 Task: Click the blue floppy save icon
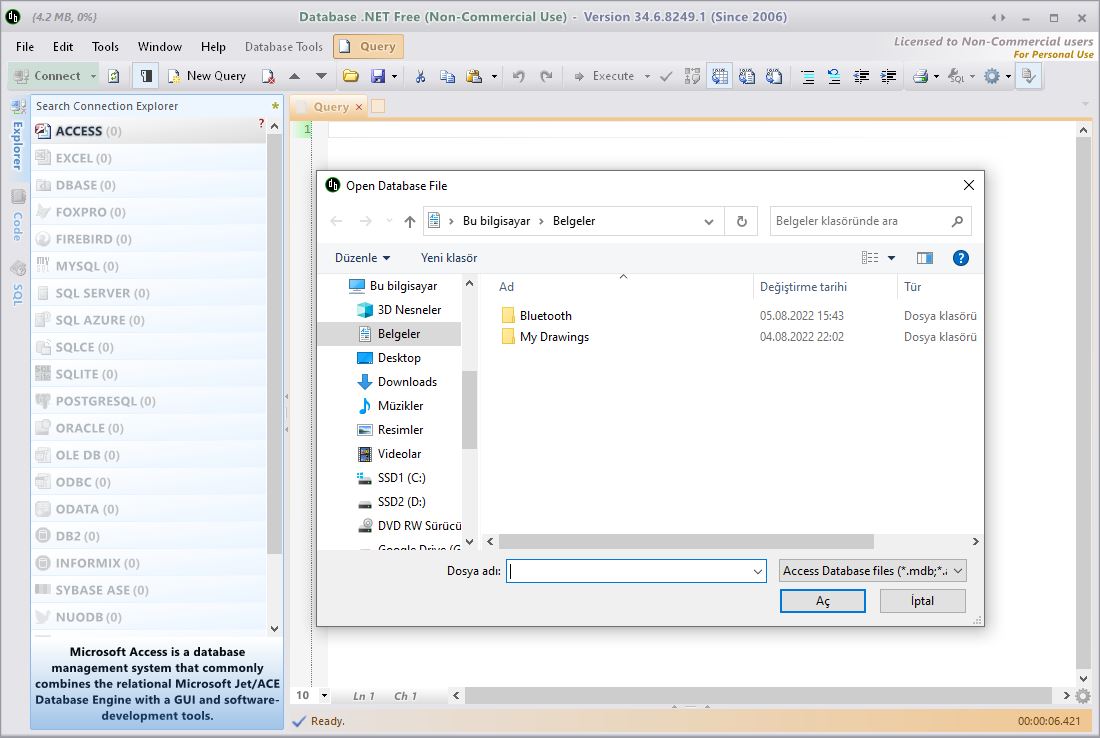[378, 76]
